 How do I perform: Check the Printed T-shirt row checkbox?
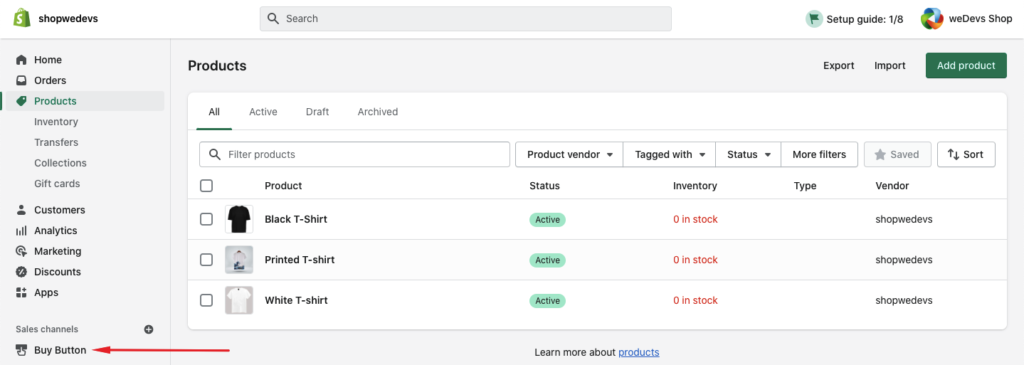[206, 260]
